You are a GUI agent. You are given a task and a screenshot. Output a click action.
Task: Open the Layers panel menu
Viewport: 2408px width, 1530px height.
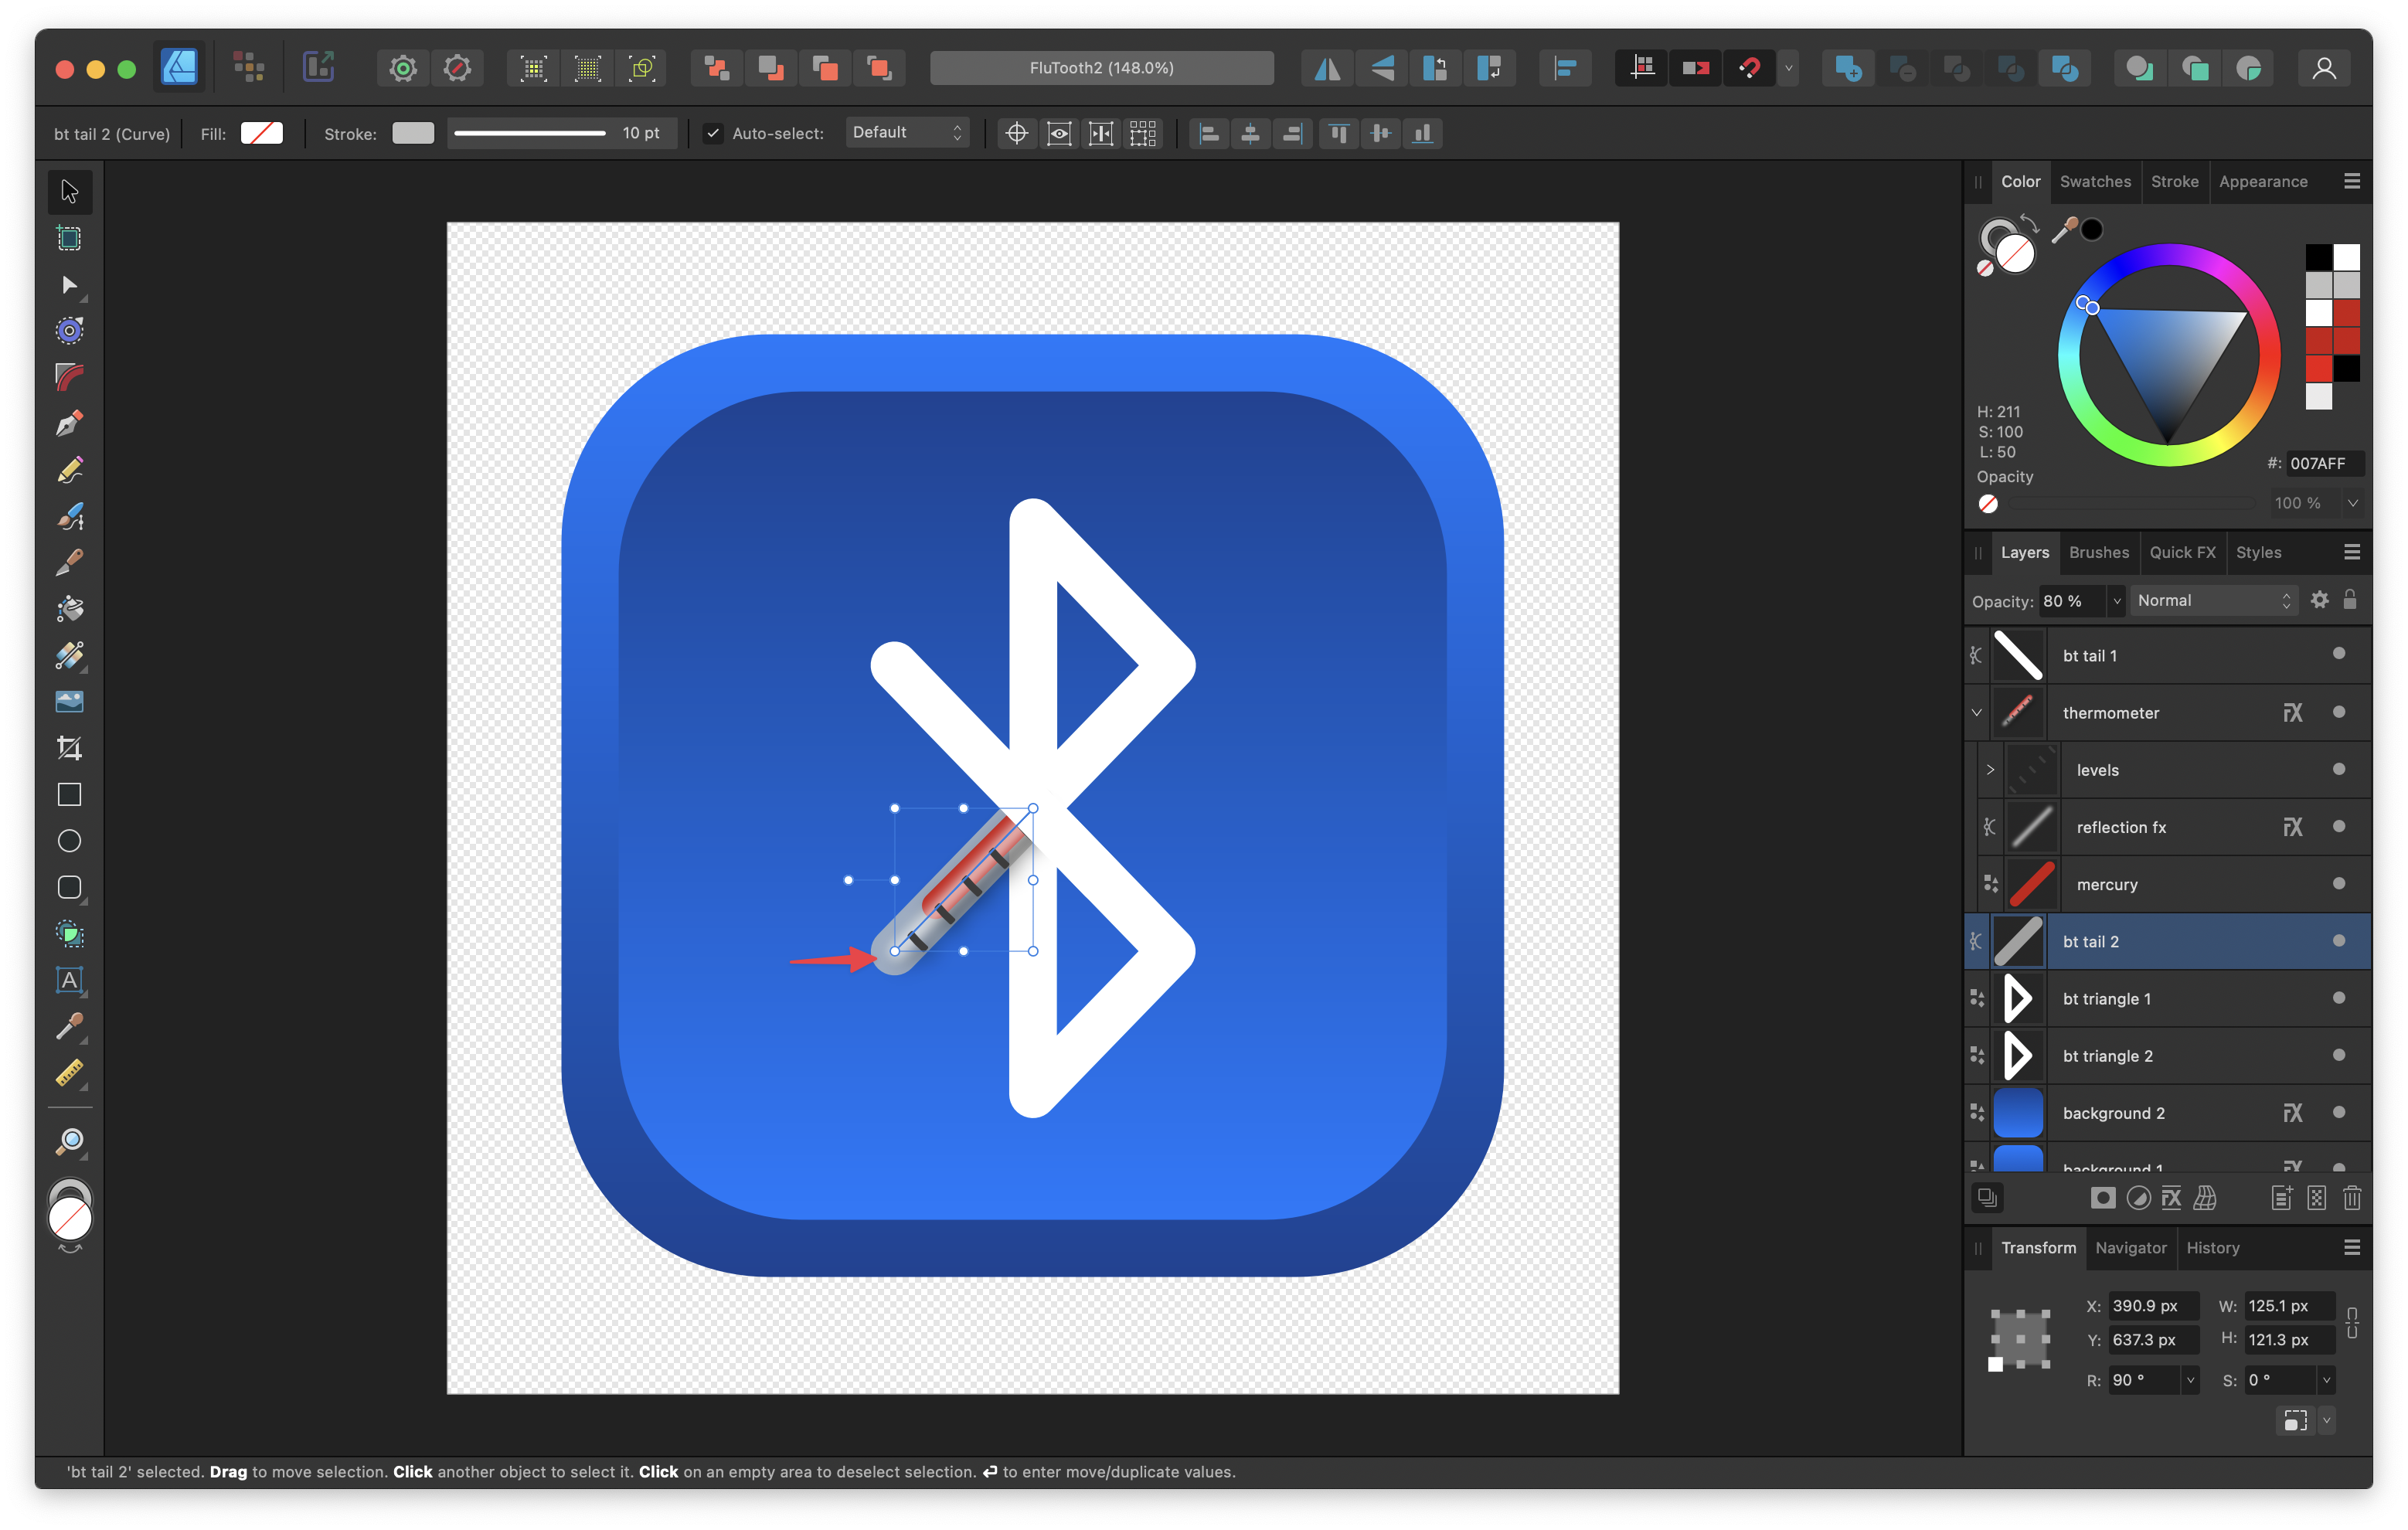coord(2352,552)
